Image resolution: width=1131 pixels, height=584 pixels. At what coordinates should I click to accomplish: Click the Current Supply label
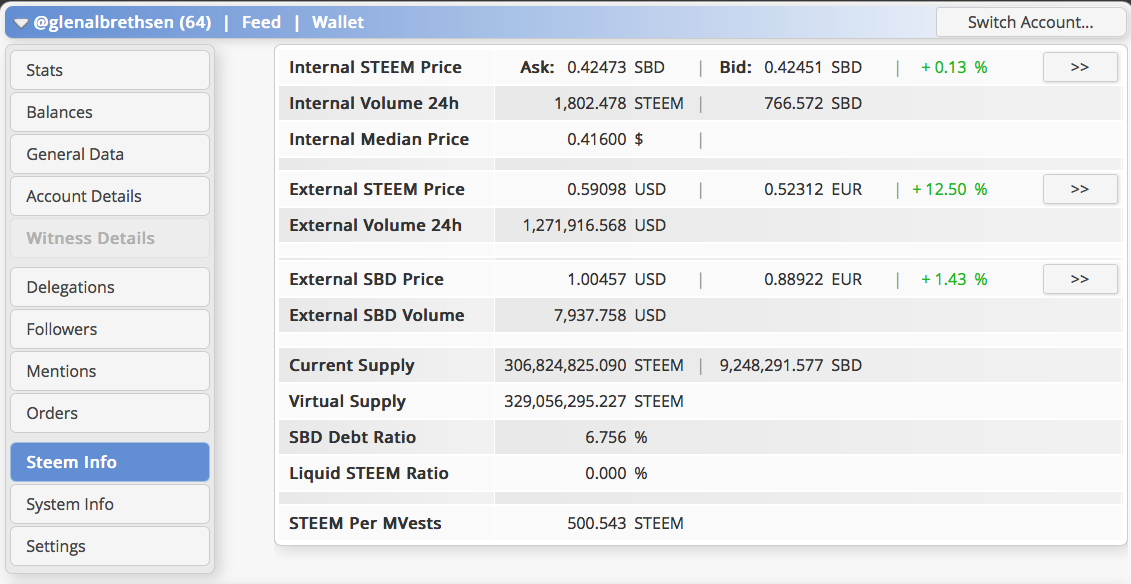pos(351,366)
